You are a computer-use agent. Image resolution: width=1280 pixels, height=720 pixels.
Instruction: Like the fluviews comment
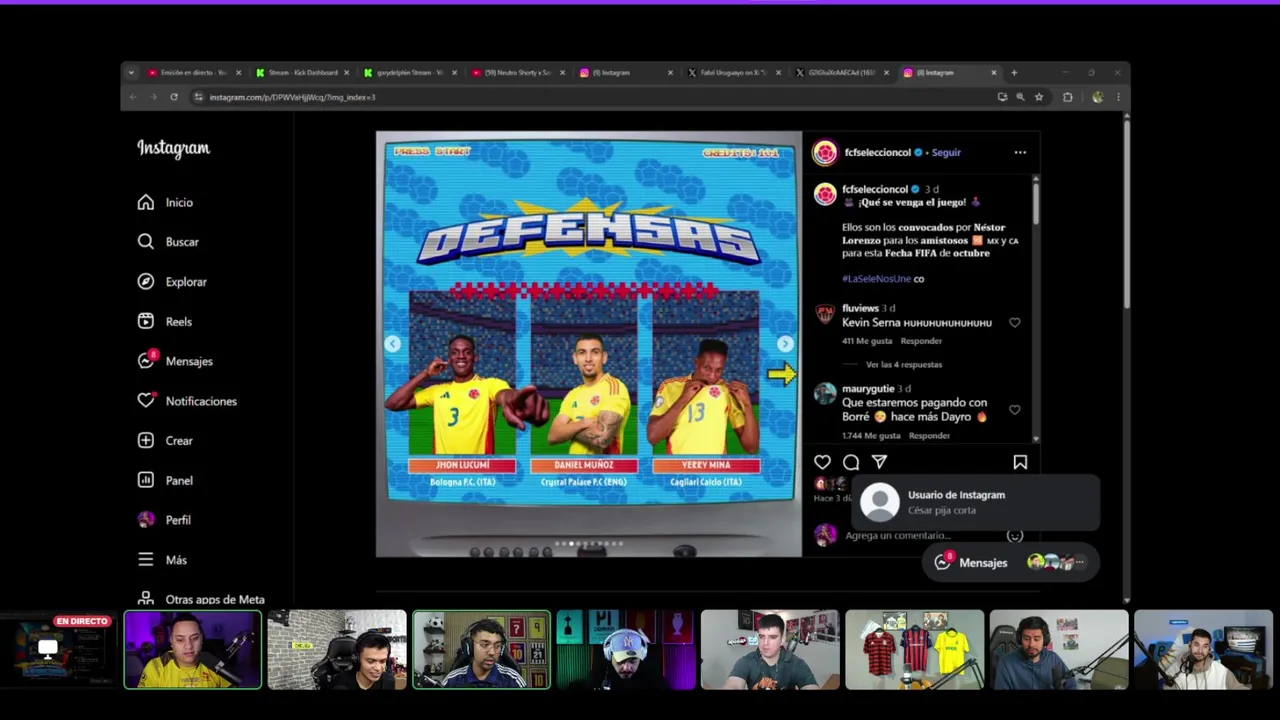click(x=1015, y=323)
